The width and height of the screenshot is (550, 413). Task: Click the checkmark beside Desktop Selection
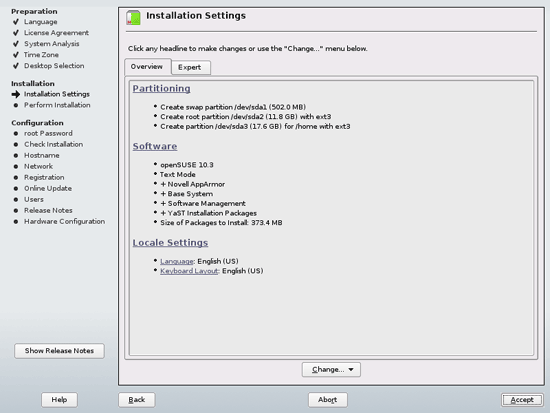[16, 66]
